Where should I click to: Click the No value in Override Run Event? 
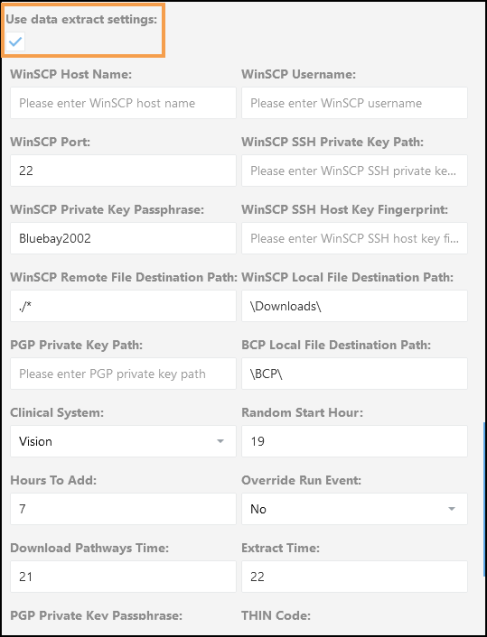click(258, 509)
